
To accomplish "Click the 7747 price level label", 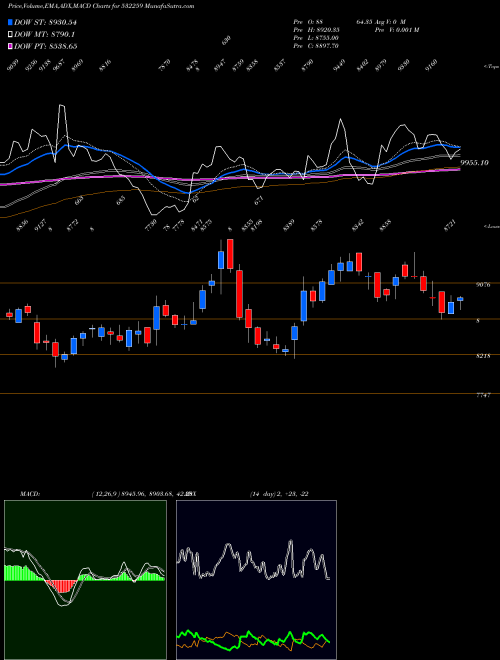I will coord(483,396).
